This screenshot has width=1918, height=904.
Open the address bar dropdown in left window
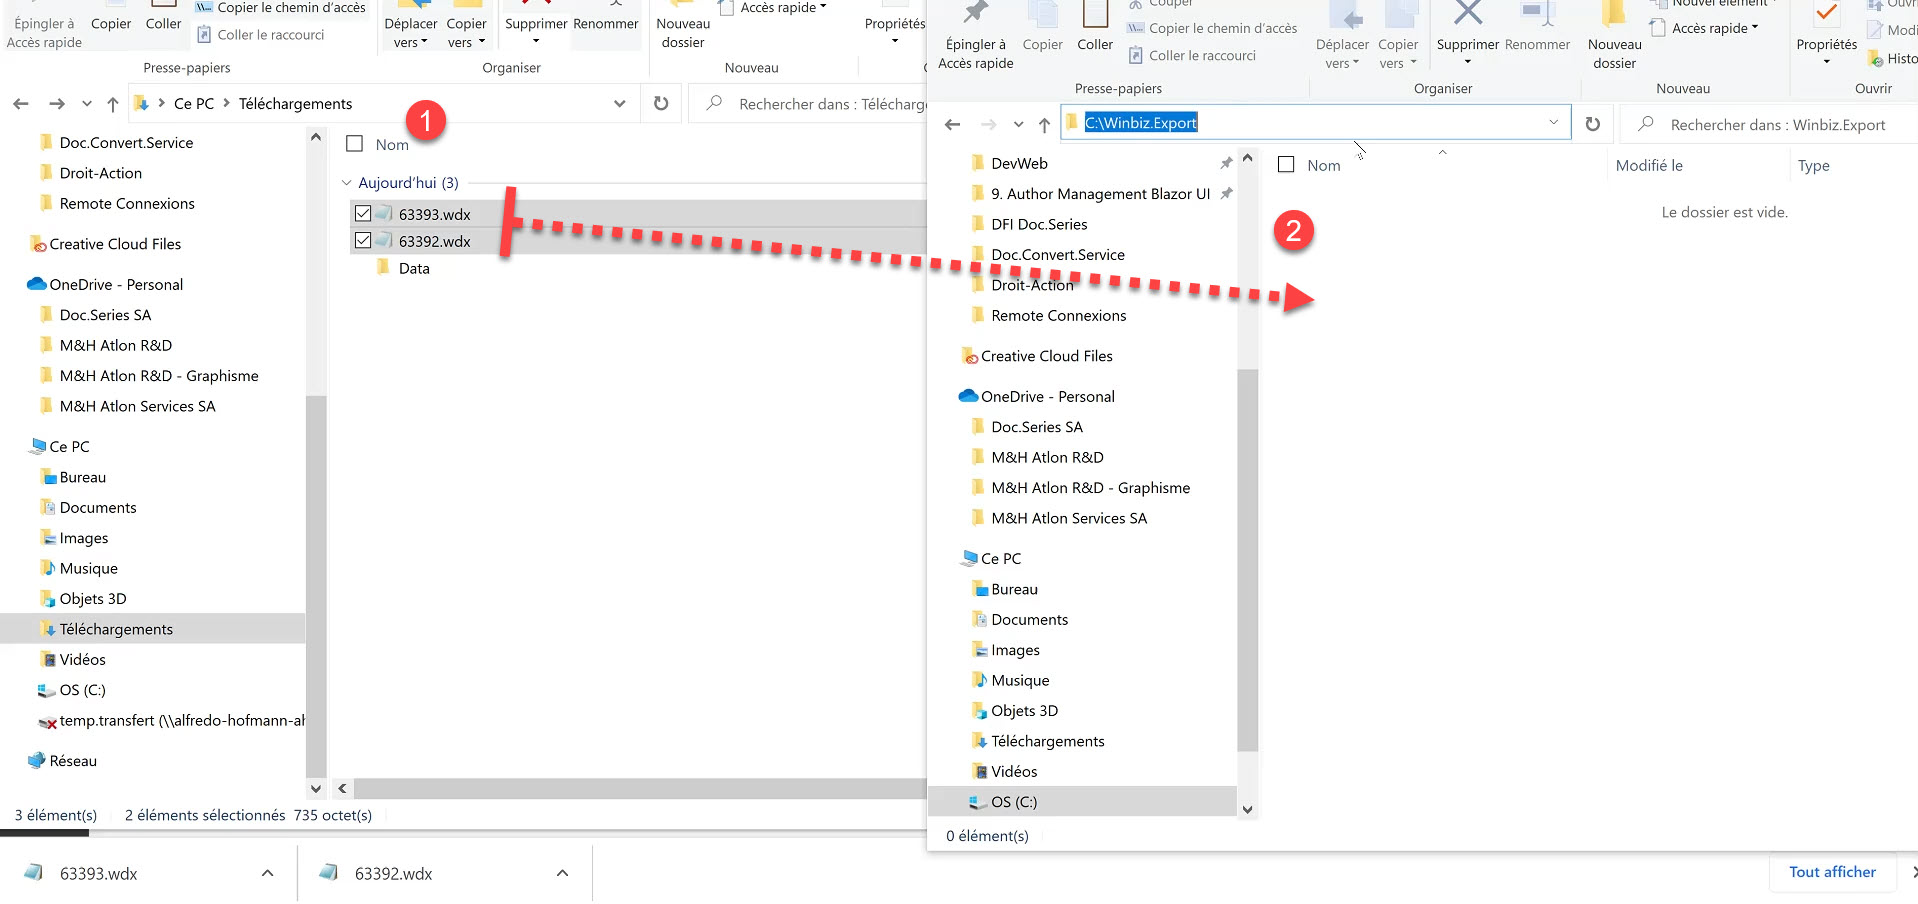click(619, 103)
